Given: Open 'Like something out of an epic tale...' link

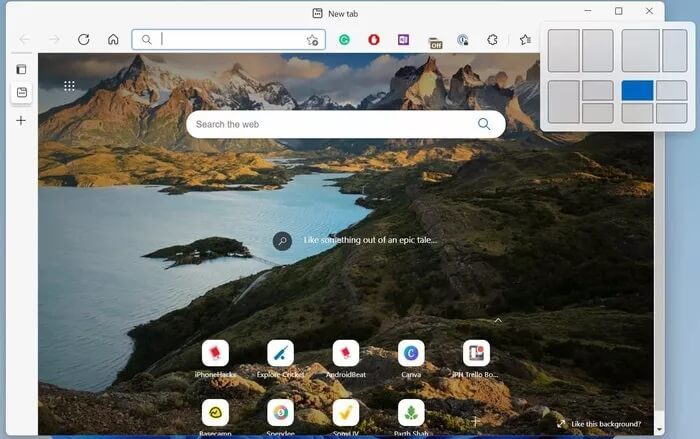Looking at the screenshot, I should click(x=370, y=240).
